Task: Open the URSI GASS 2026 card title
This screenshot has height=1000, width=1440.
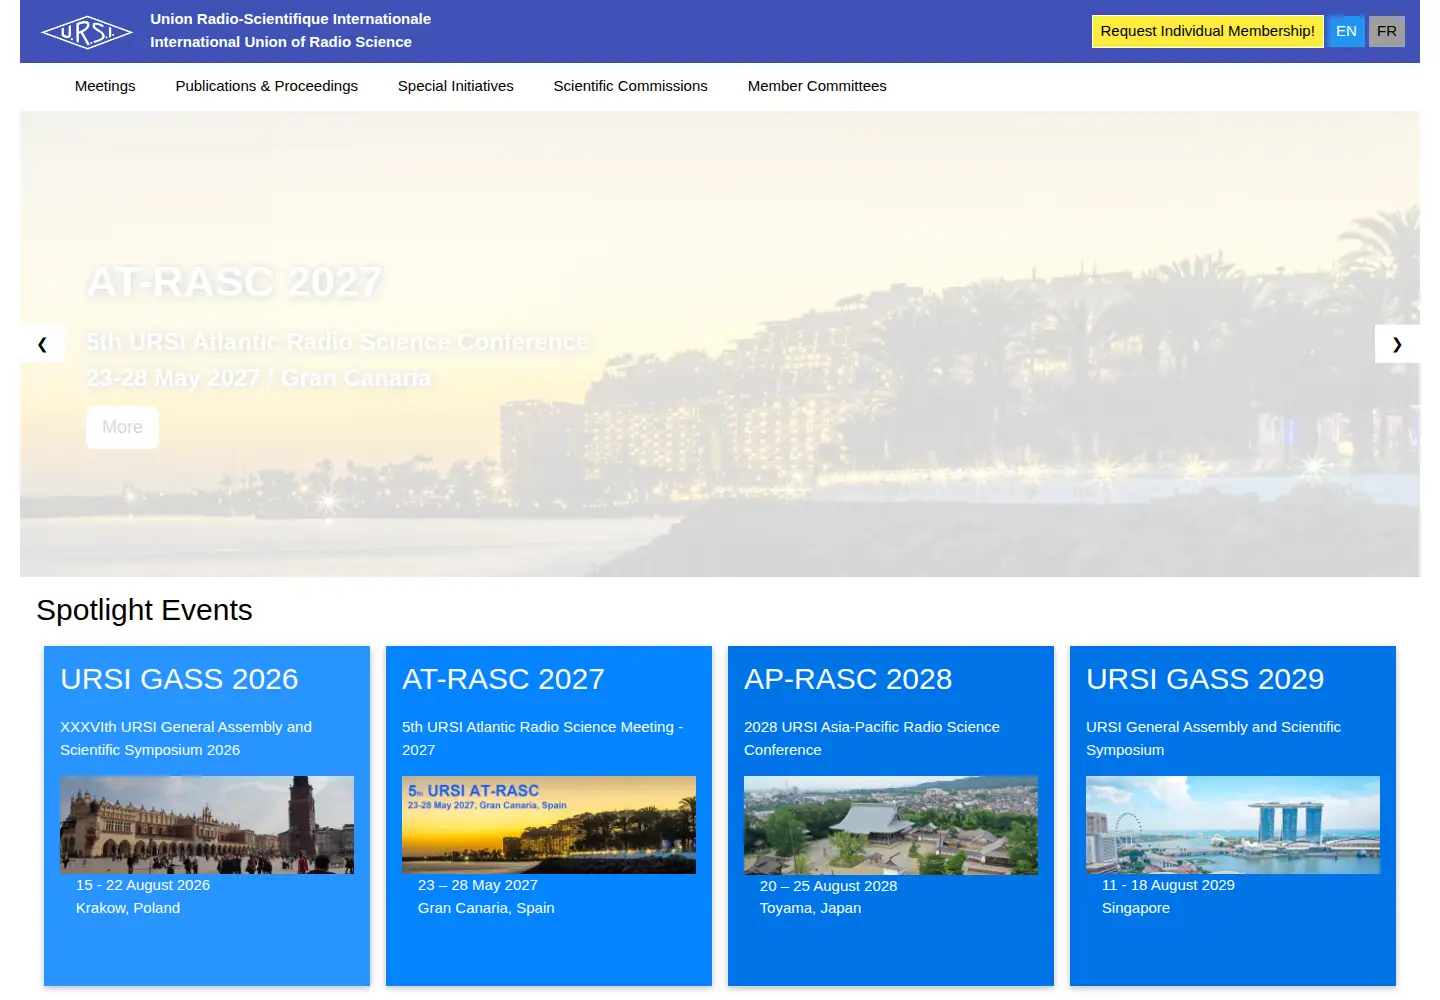Action: tap(179, 679)
